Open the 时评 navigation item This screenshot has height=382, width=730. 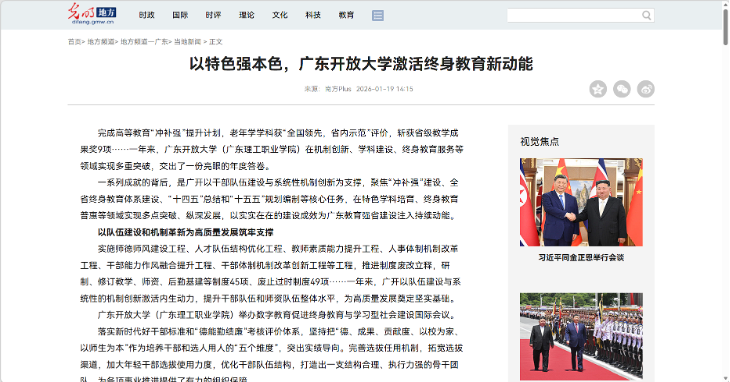coord(213,15)
